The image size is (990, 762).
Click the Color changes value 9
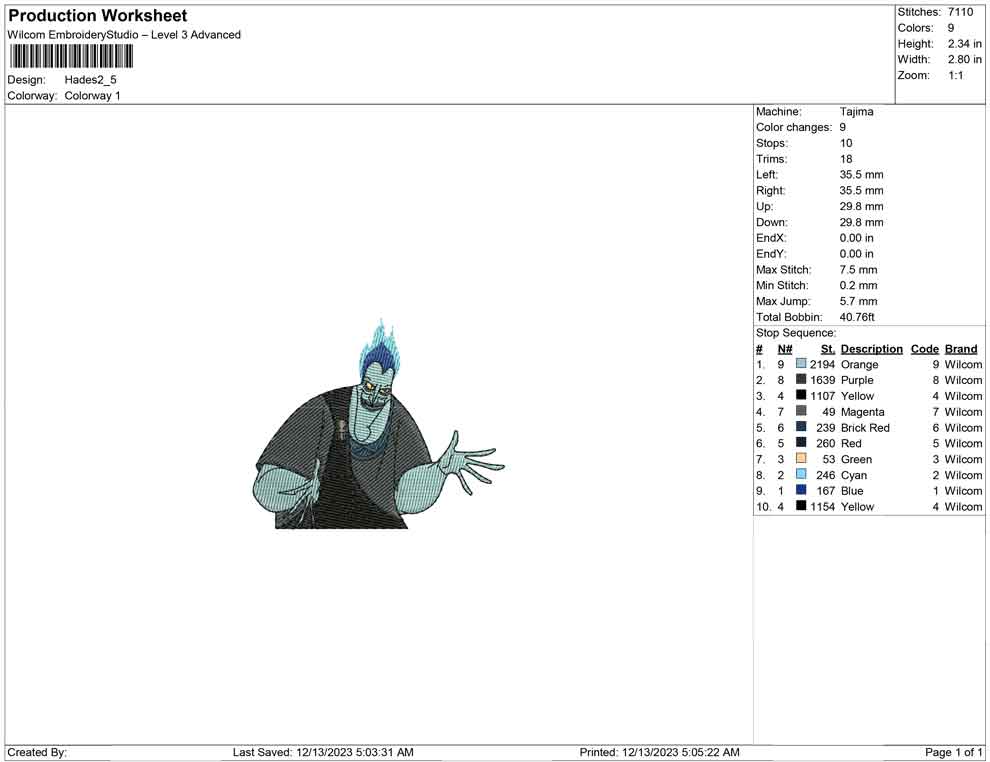tap(843, 128)
